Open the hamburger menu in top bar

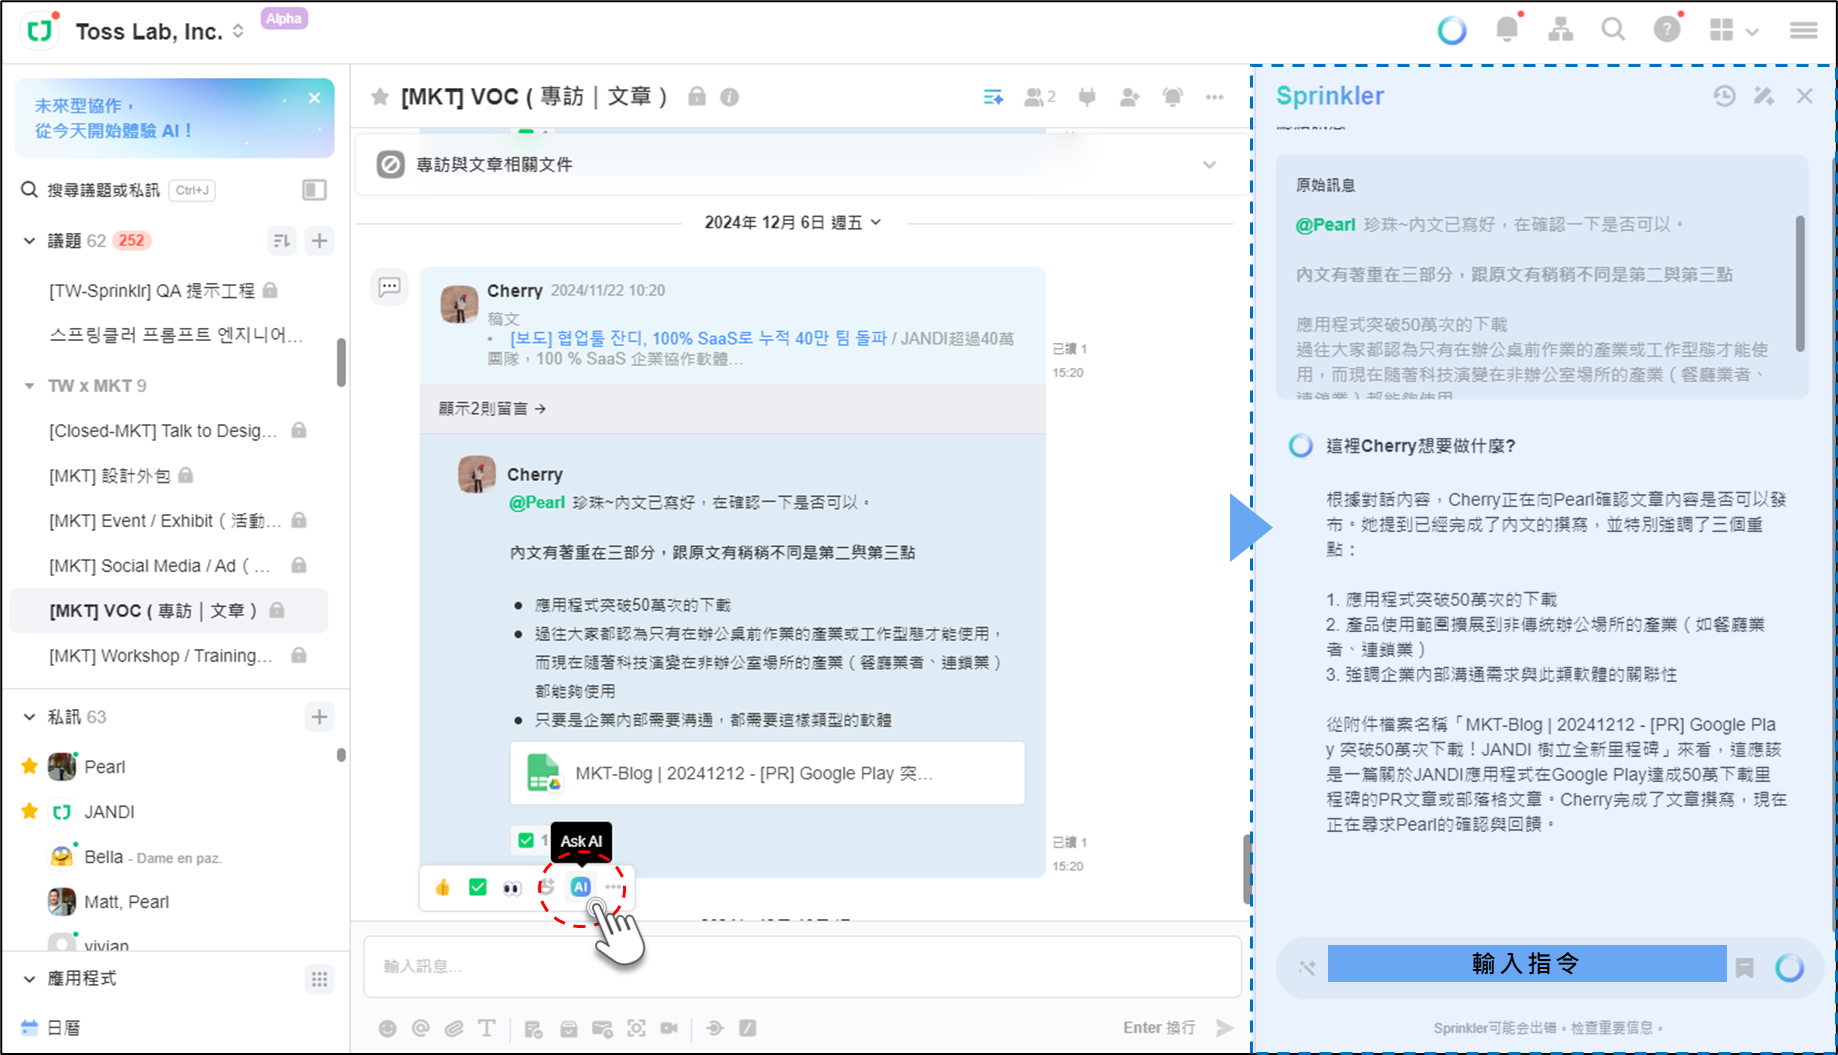1803,31
